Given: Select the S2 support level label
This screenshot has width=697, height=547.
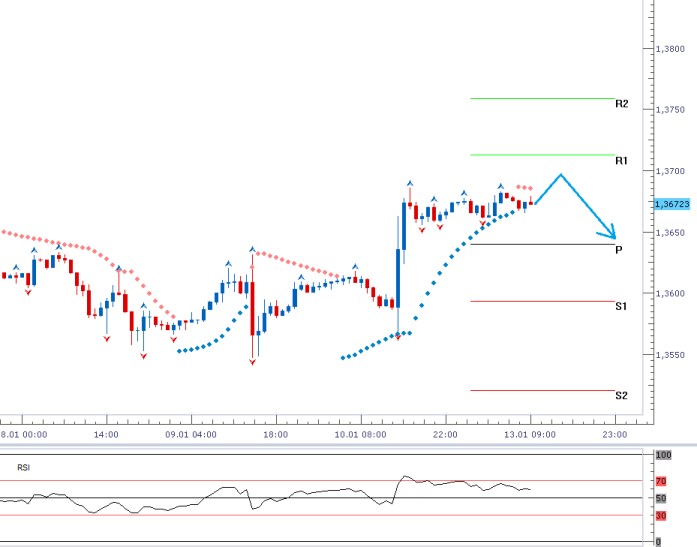Looking at the screenshot, I should point(621,395).
